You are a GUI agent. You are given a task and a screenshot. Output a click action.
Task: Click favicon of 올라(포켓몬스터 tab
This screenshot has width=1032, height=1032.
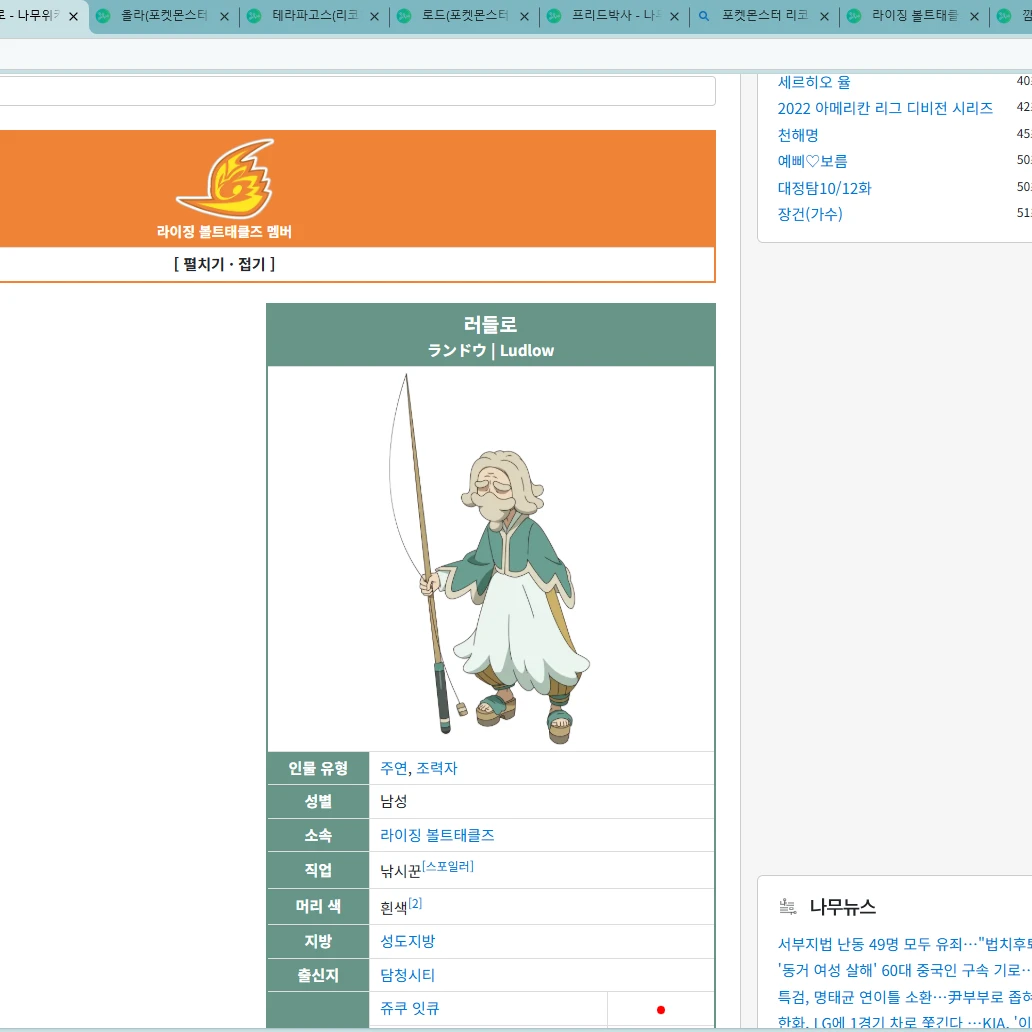click(103, 16)
